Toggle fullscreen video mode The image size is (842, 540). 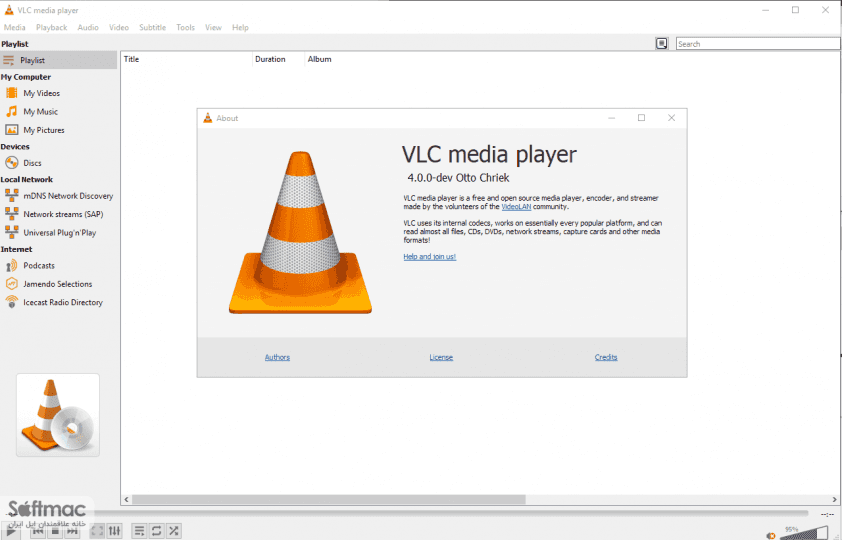click(x=97, y=531)
